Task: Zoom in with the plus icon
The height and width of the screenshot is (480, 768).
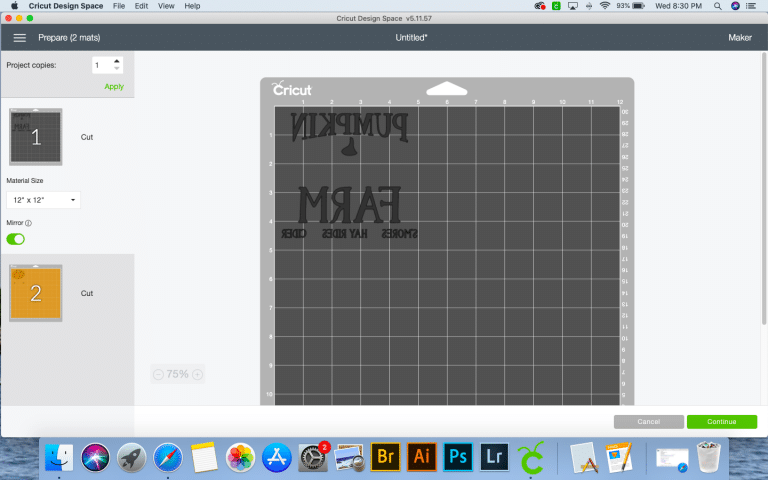Action: tap(197, 375)
